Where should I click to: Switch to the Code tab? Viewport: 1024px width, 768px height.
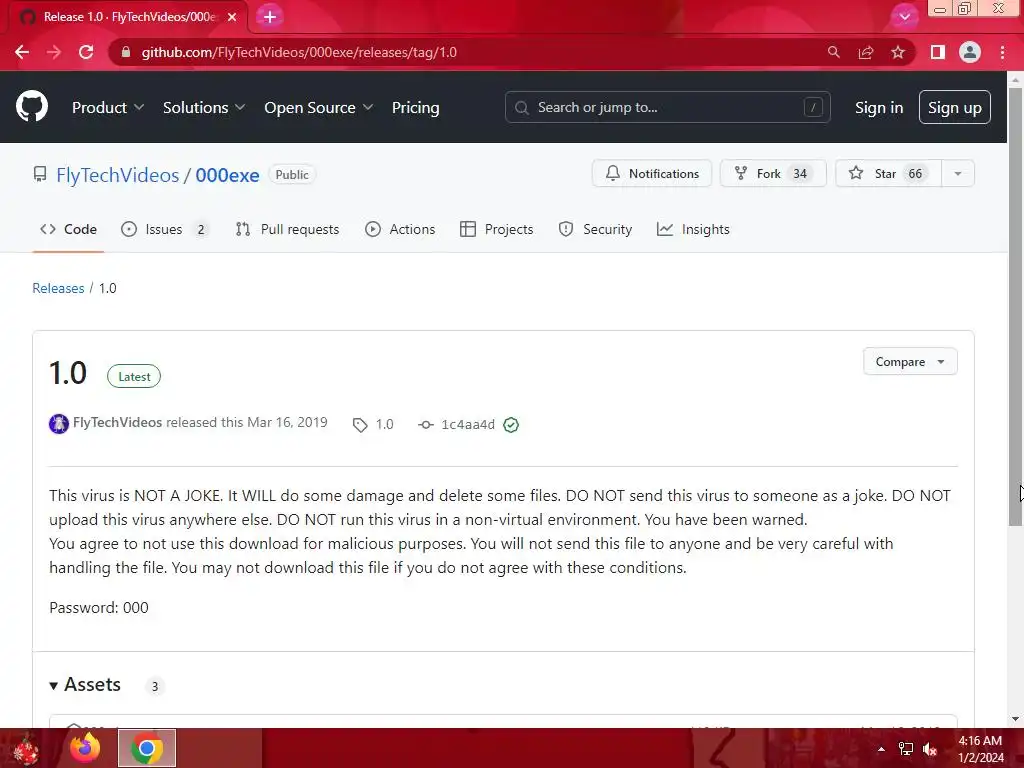[x=69, y=229]
